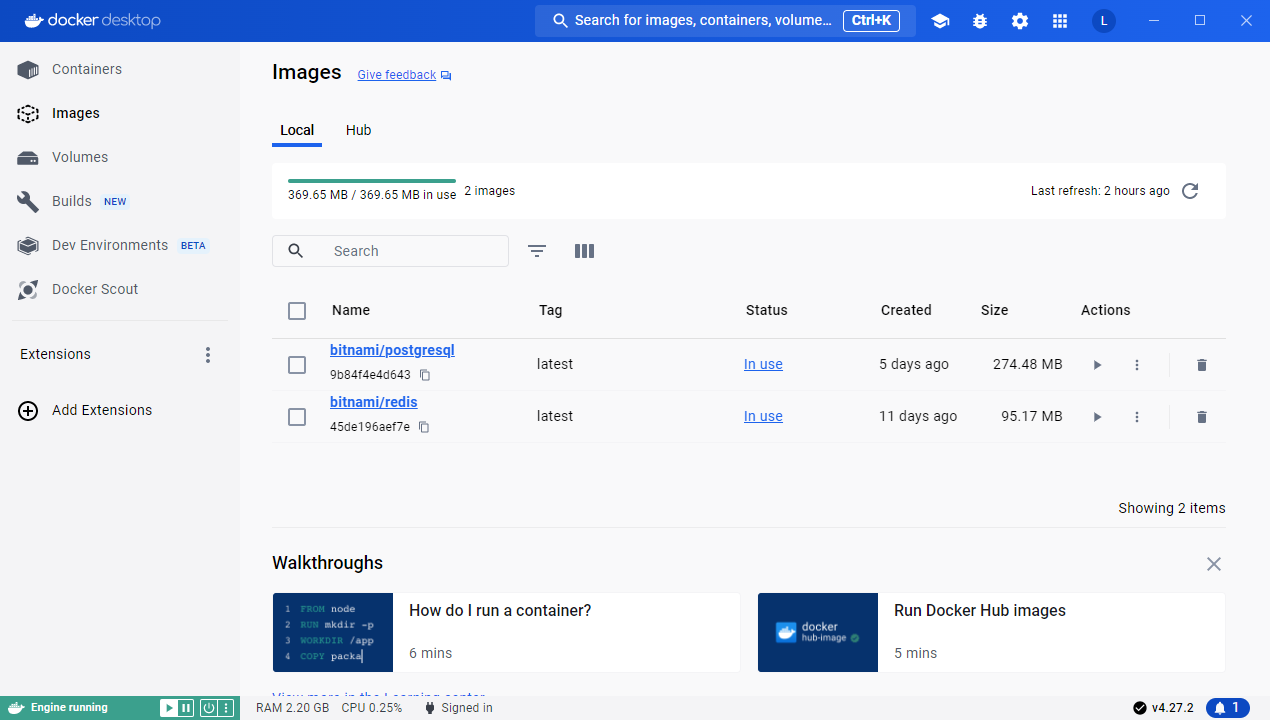Click the Add Extensions plus icon

pos(28,410)
